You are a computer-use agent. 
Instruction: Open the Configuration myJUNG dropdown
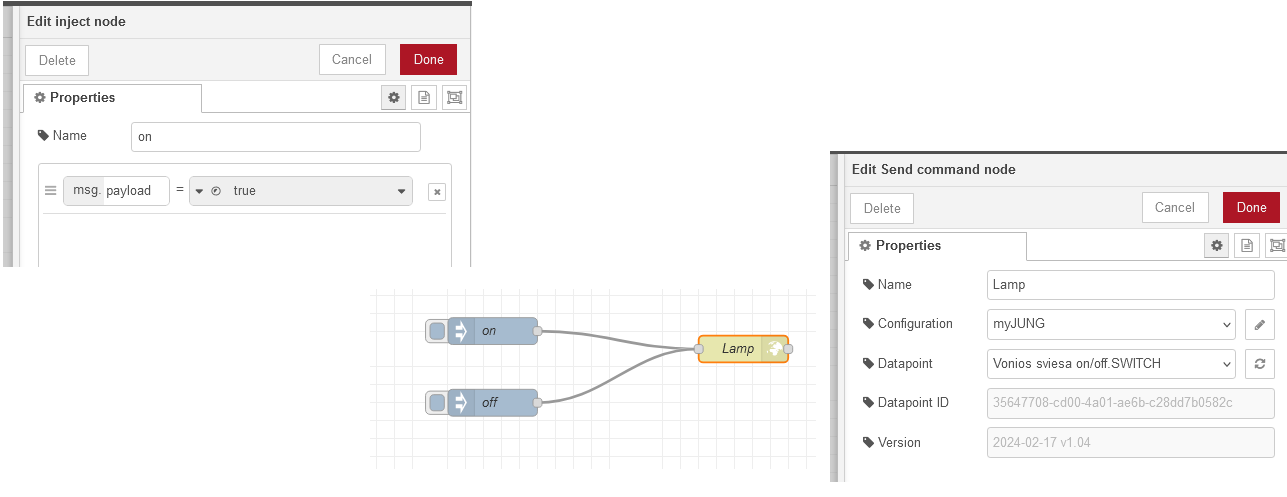(x=1110, y=324)
